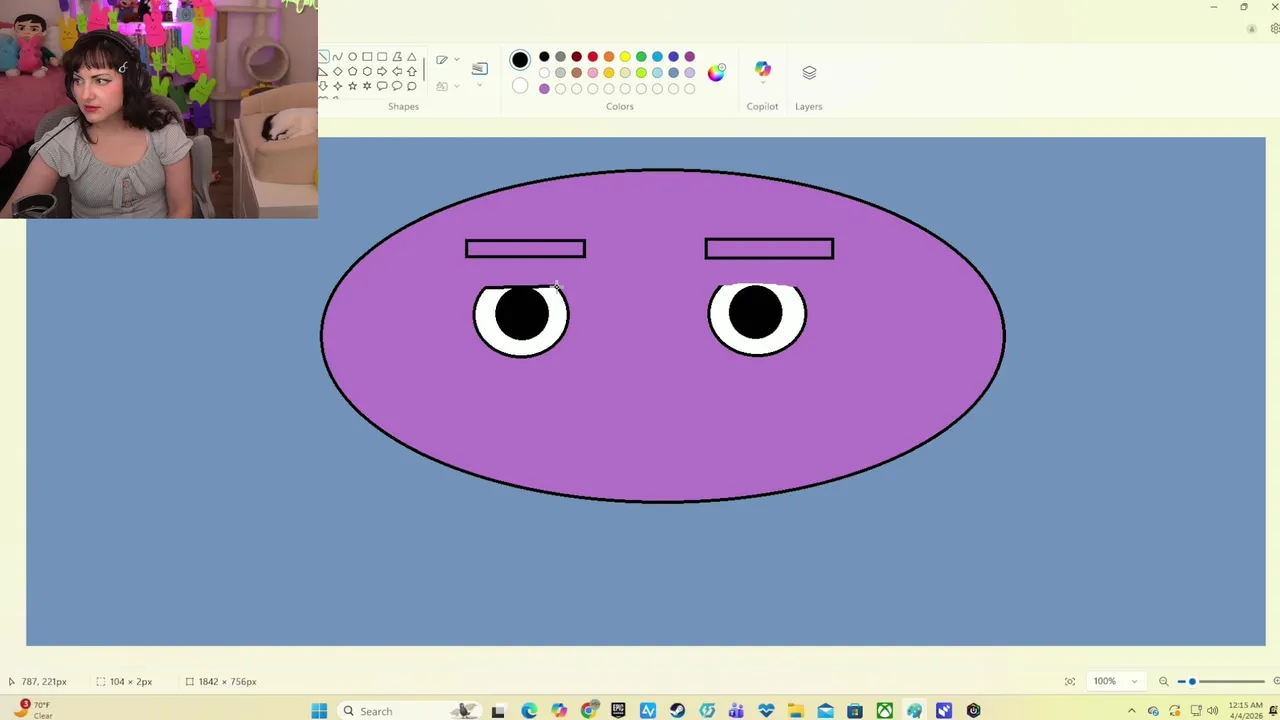
Task: Open Microsoft Edge from the taskbar
Action: click(x=529, y=711)
